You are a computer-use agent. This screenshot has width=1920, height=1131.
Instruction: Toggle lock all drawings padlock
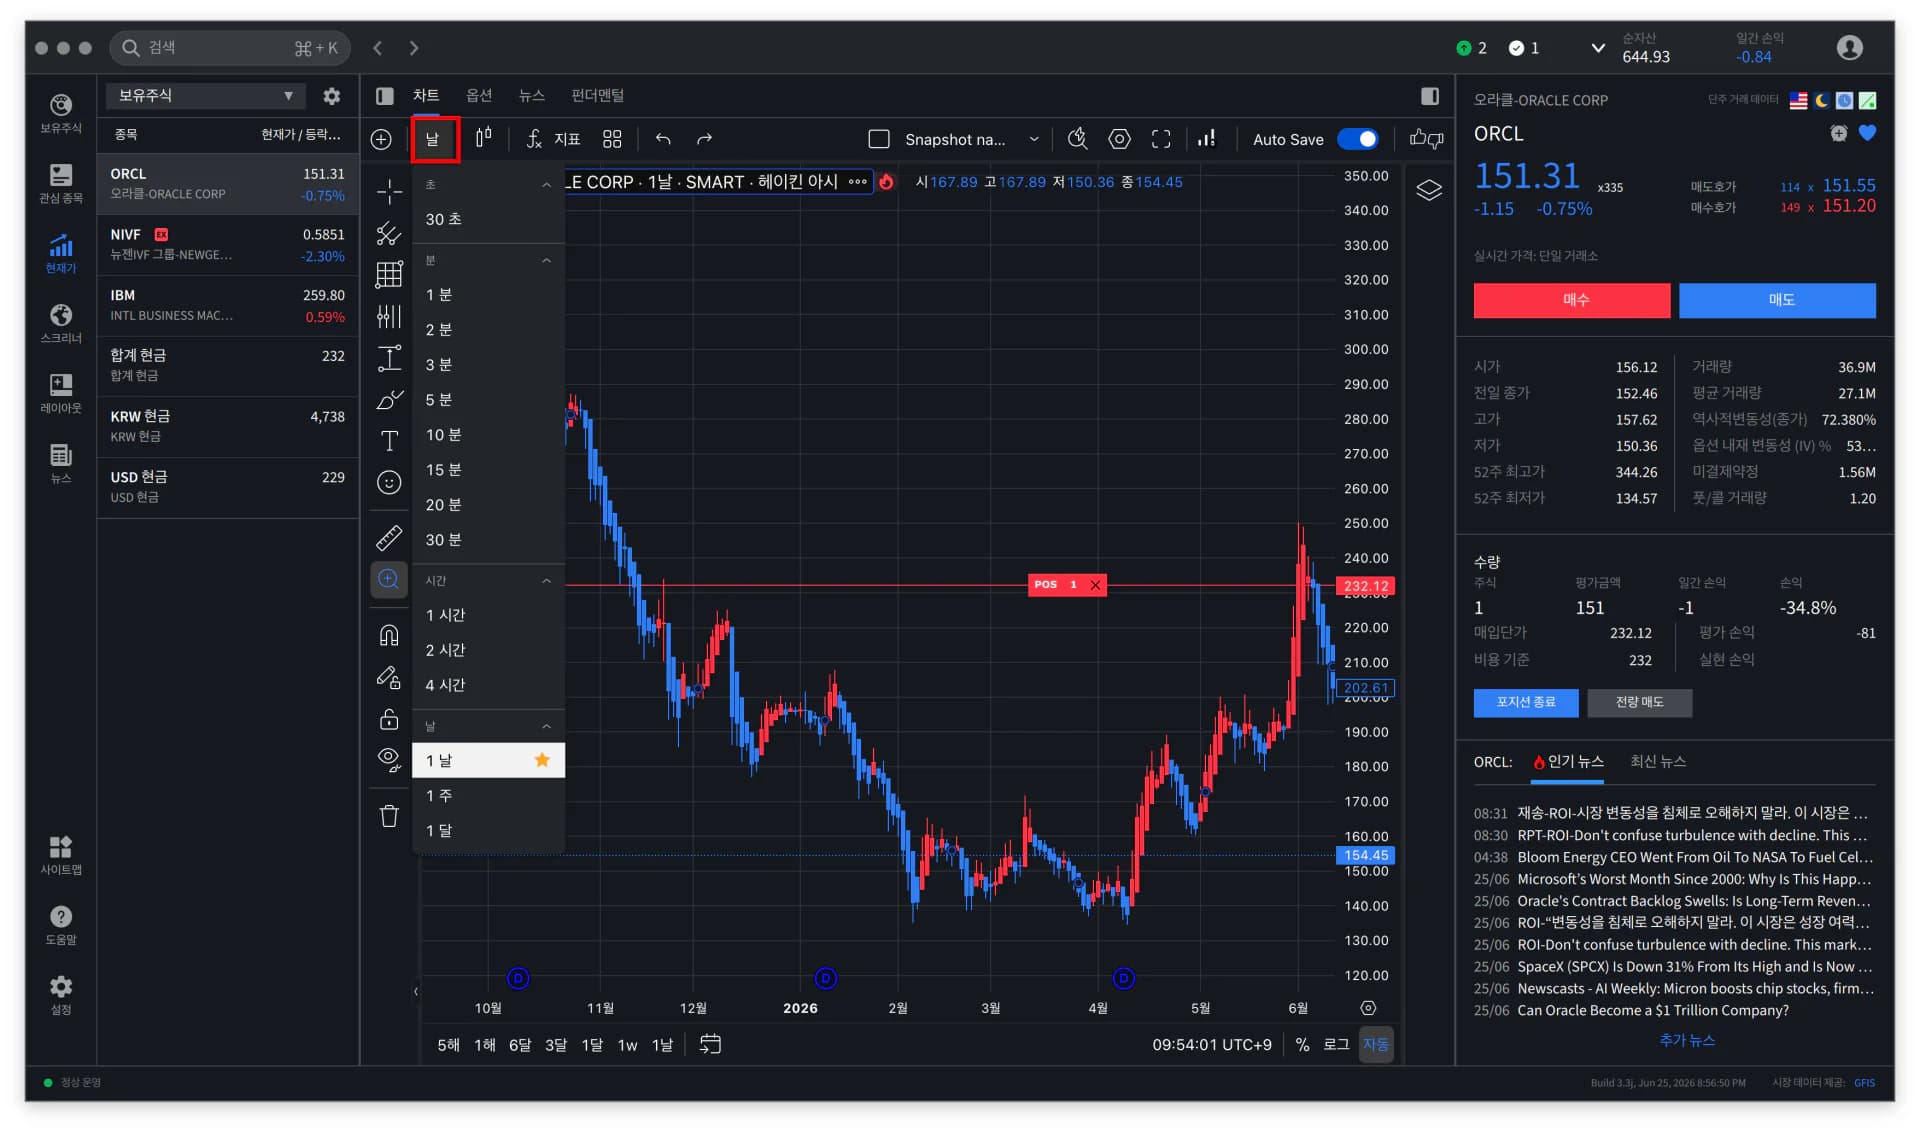[389, 719]
